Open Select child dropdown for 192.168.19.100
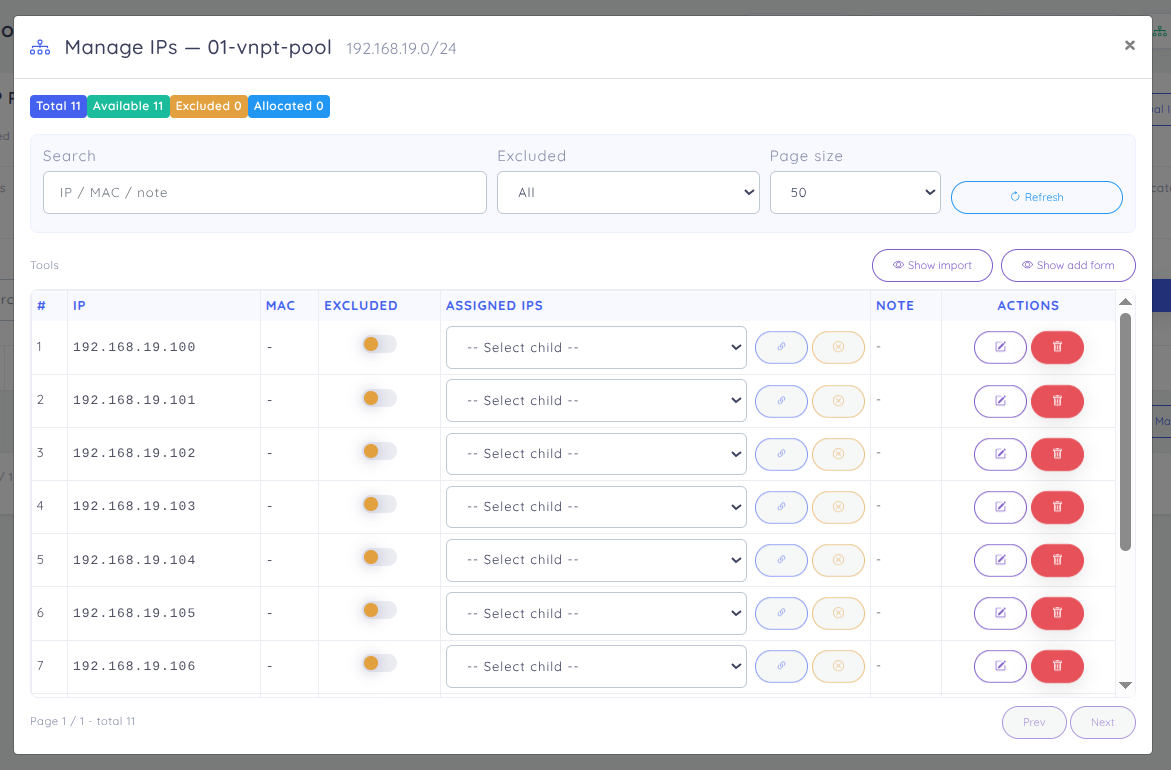 [x=596, y=347]
